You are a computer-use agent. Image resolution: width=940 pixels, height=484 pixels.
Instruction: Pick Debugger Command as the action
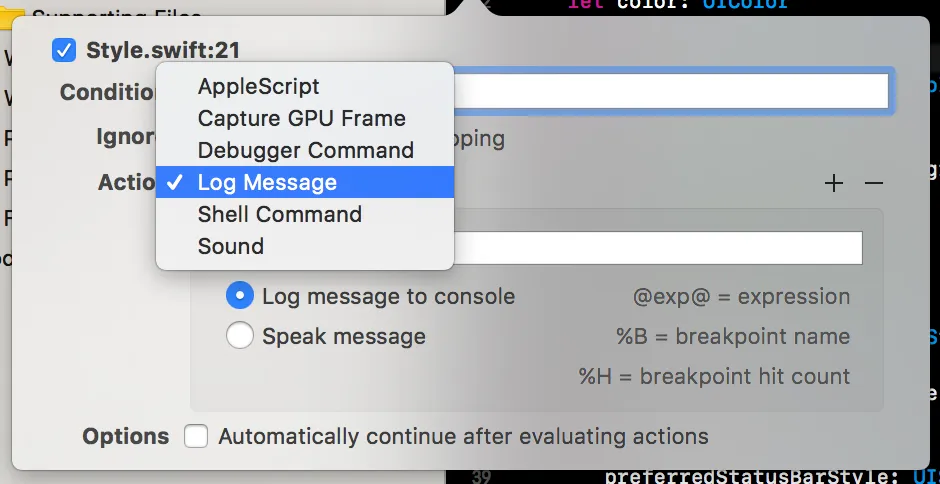pos(305,150)
